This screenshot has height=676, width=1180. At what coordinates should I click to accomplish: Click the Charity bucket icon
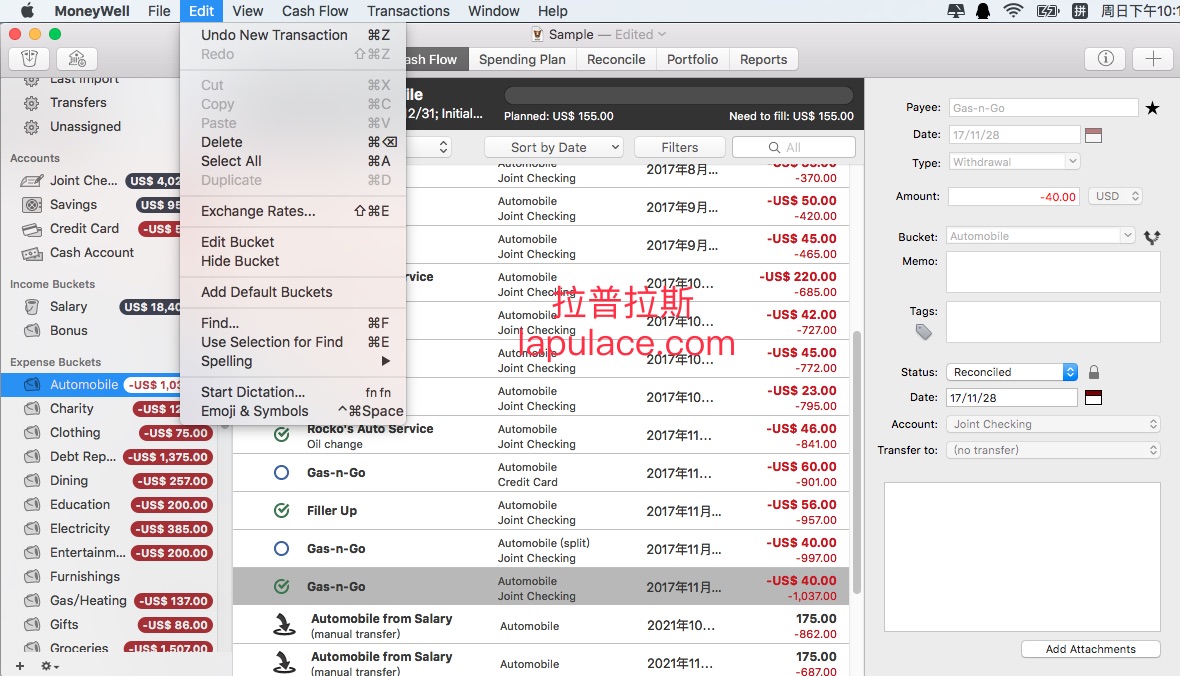click(32, 409)
